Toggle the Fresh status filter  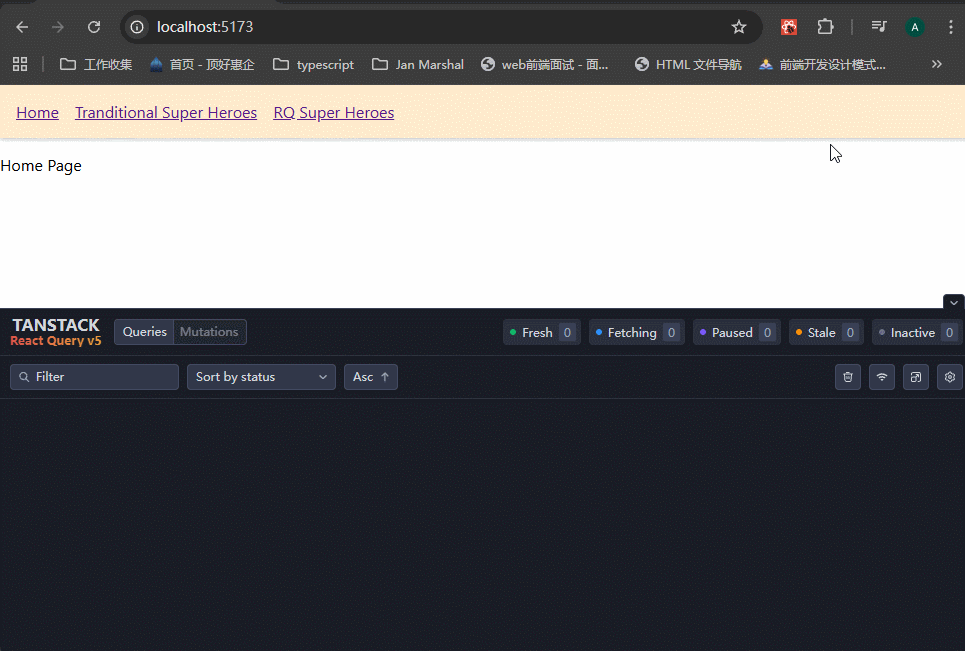pyautogui.click(x=541, y=333)
